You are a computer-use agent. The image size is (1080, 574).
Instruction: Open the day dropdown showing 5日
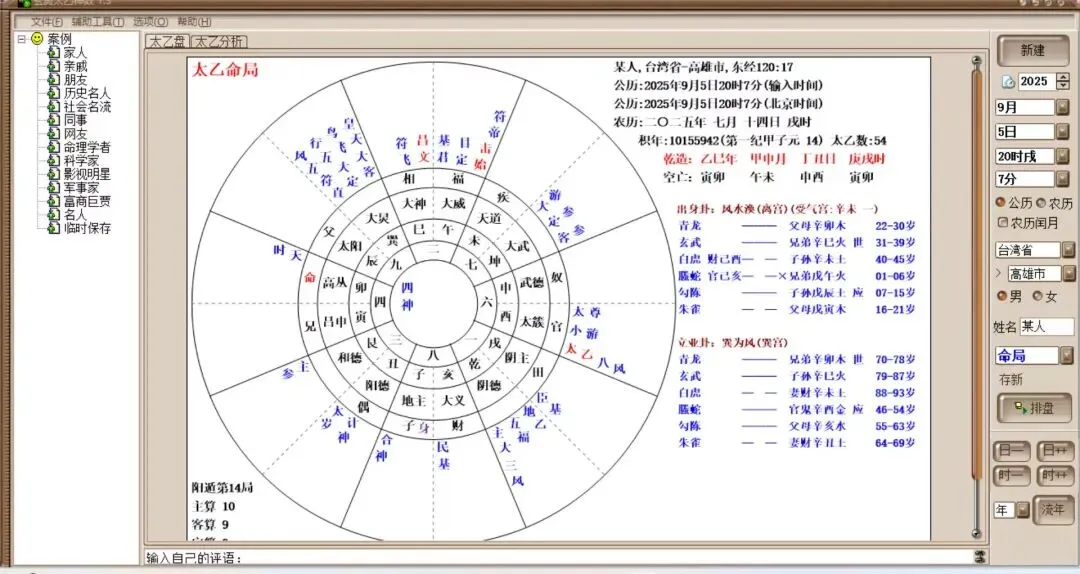click(1062, 132)
